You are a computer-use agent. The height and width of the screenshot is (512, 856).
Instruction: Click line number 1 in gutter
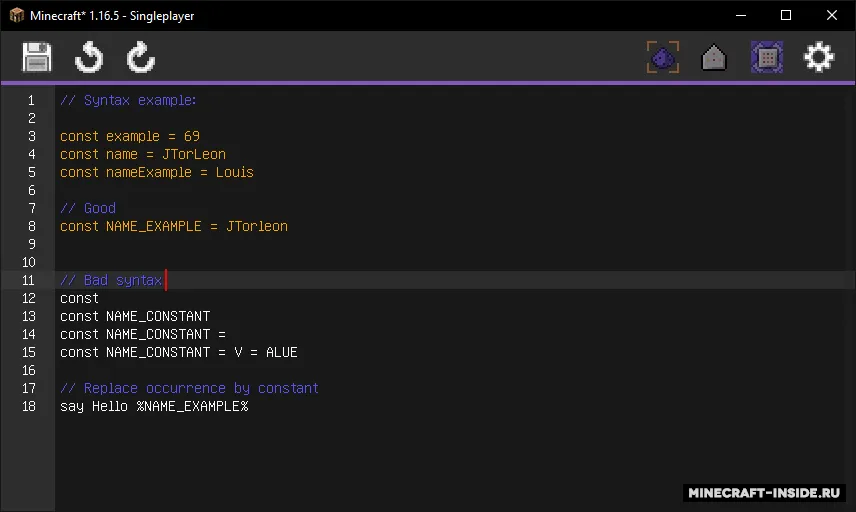click(31, 100)
